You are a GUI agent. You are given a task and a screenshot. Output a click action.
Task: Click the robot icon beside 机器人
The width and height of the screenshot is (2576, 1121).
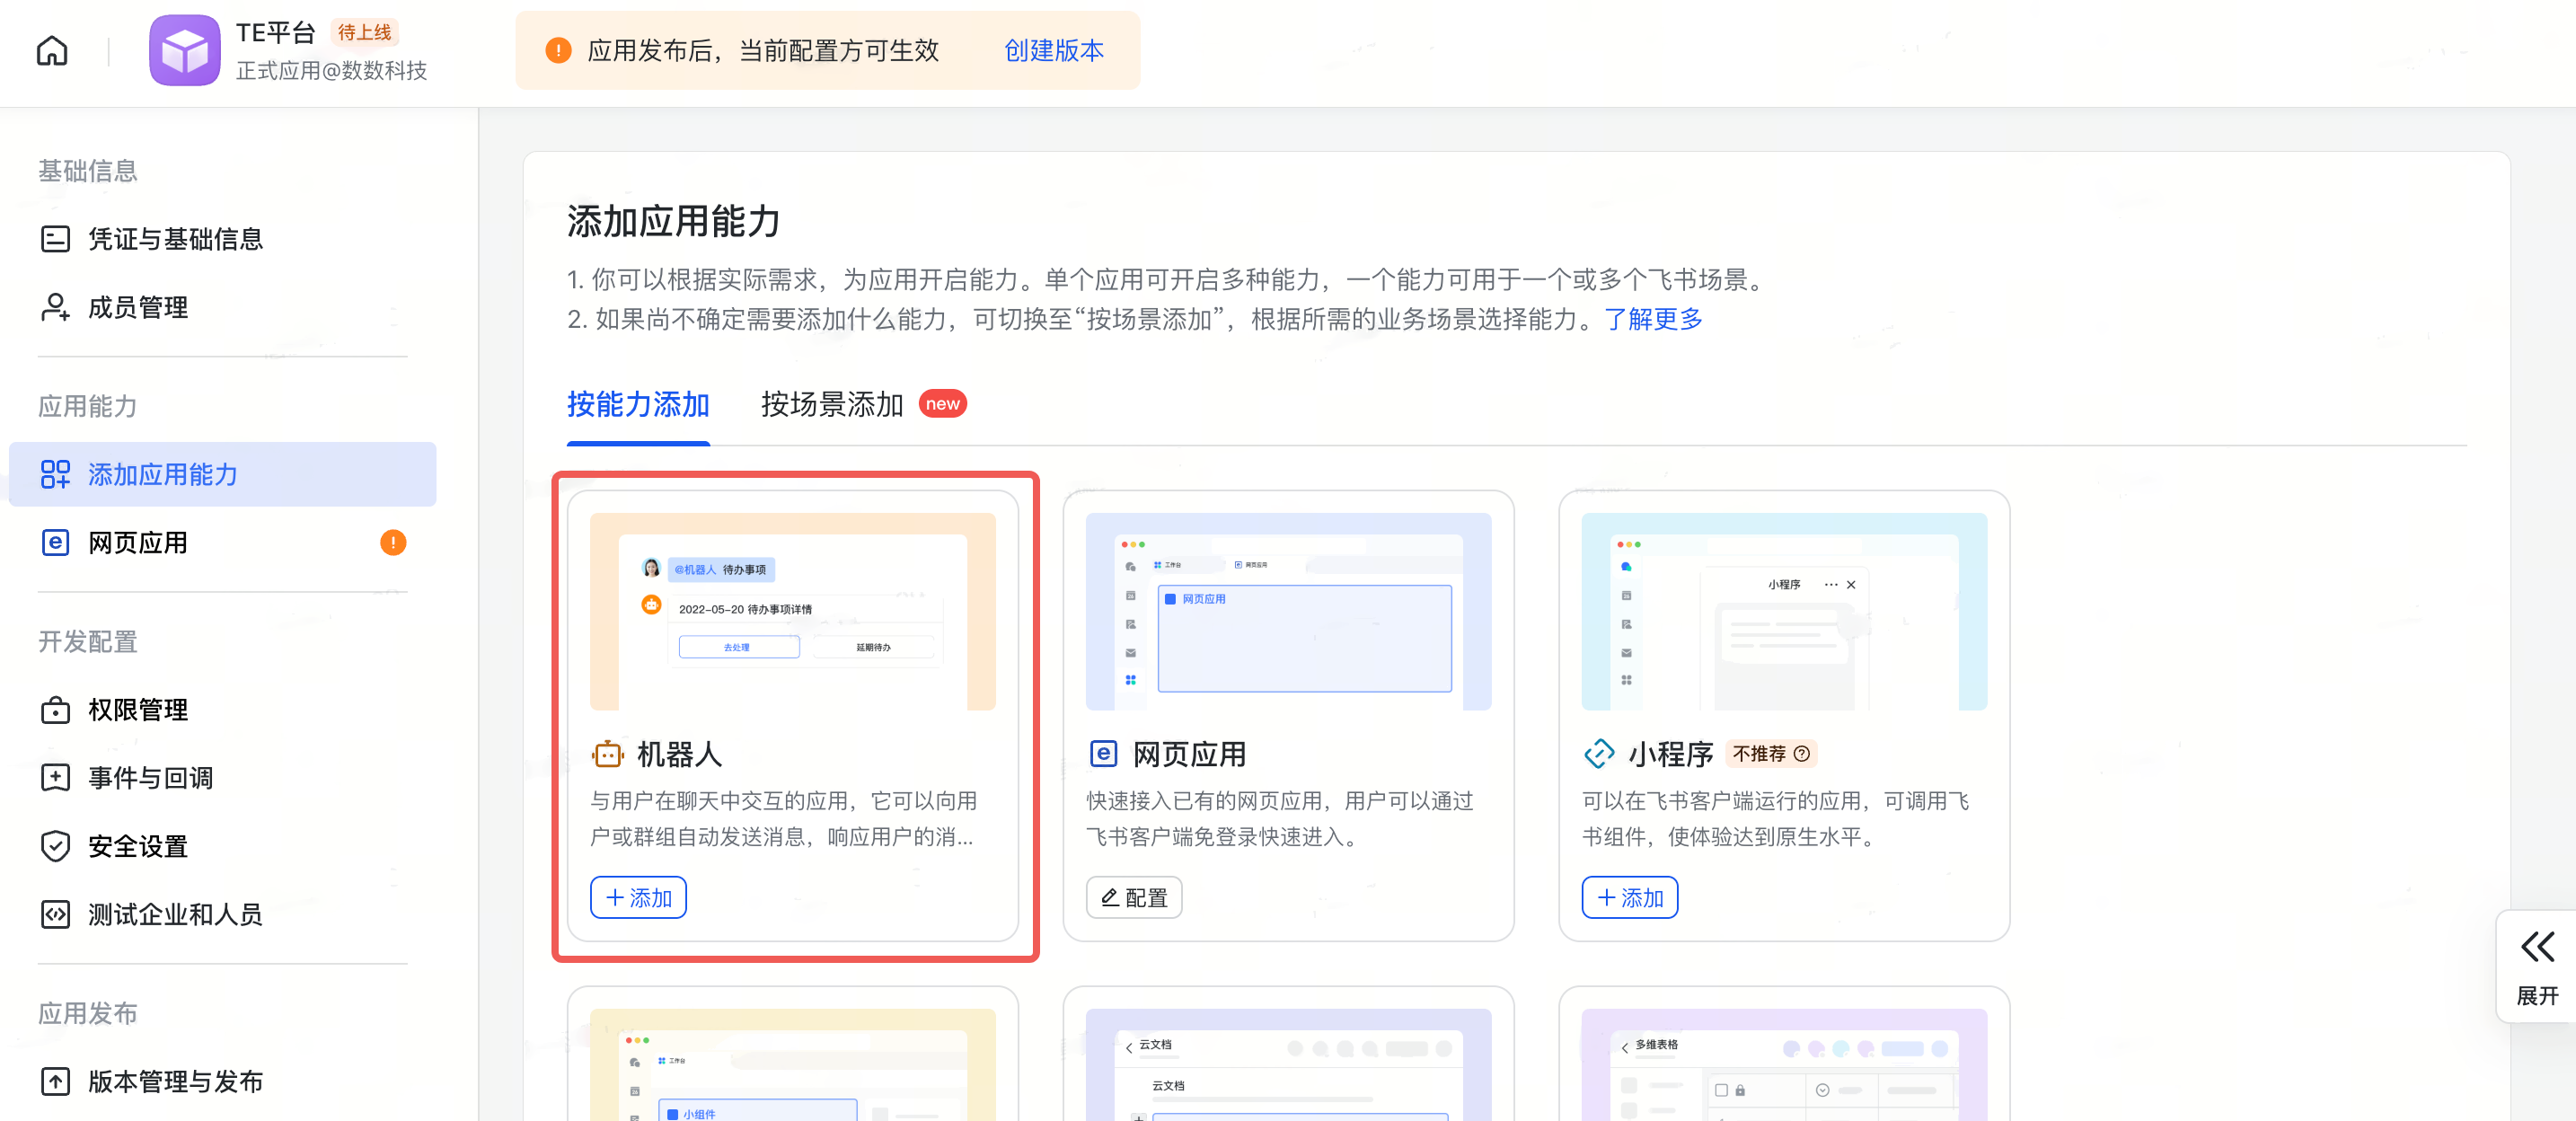point(607,754)
